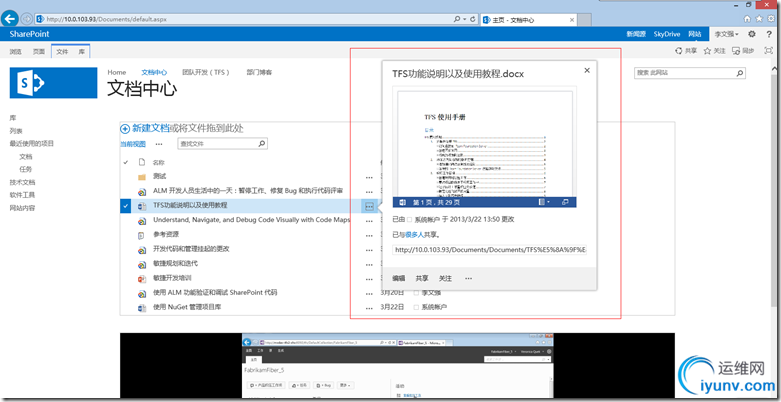The width and height of the screenshot is (781, 402).
Task: Open ellipsis menu for 使用 NuGet 管理项目库
Action: (x=369, y=308)
